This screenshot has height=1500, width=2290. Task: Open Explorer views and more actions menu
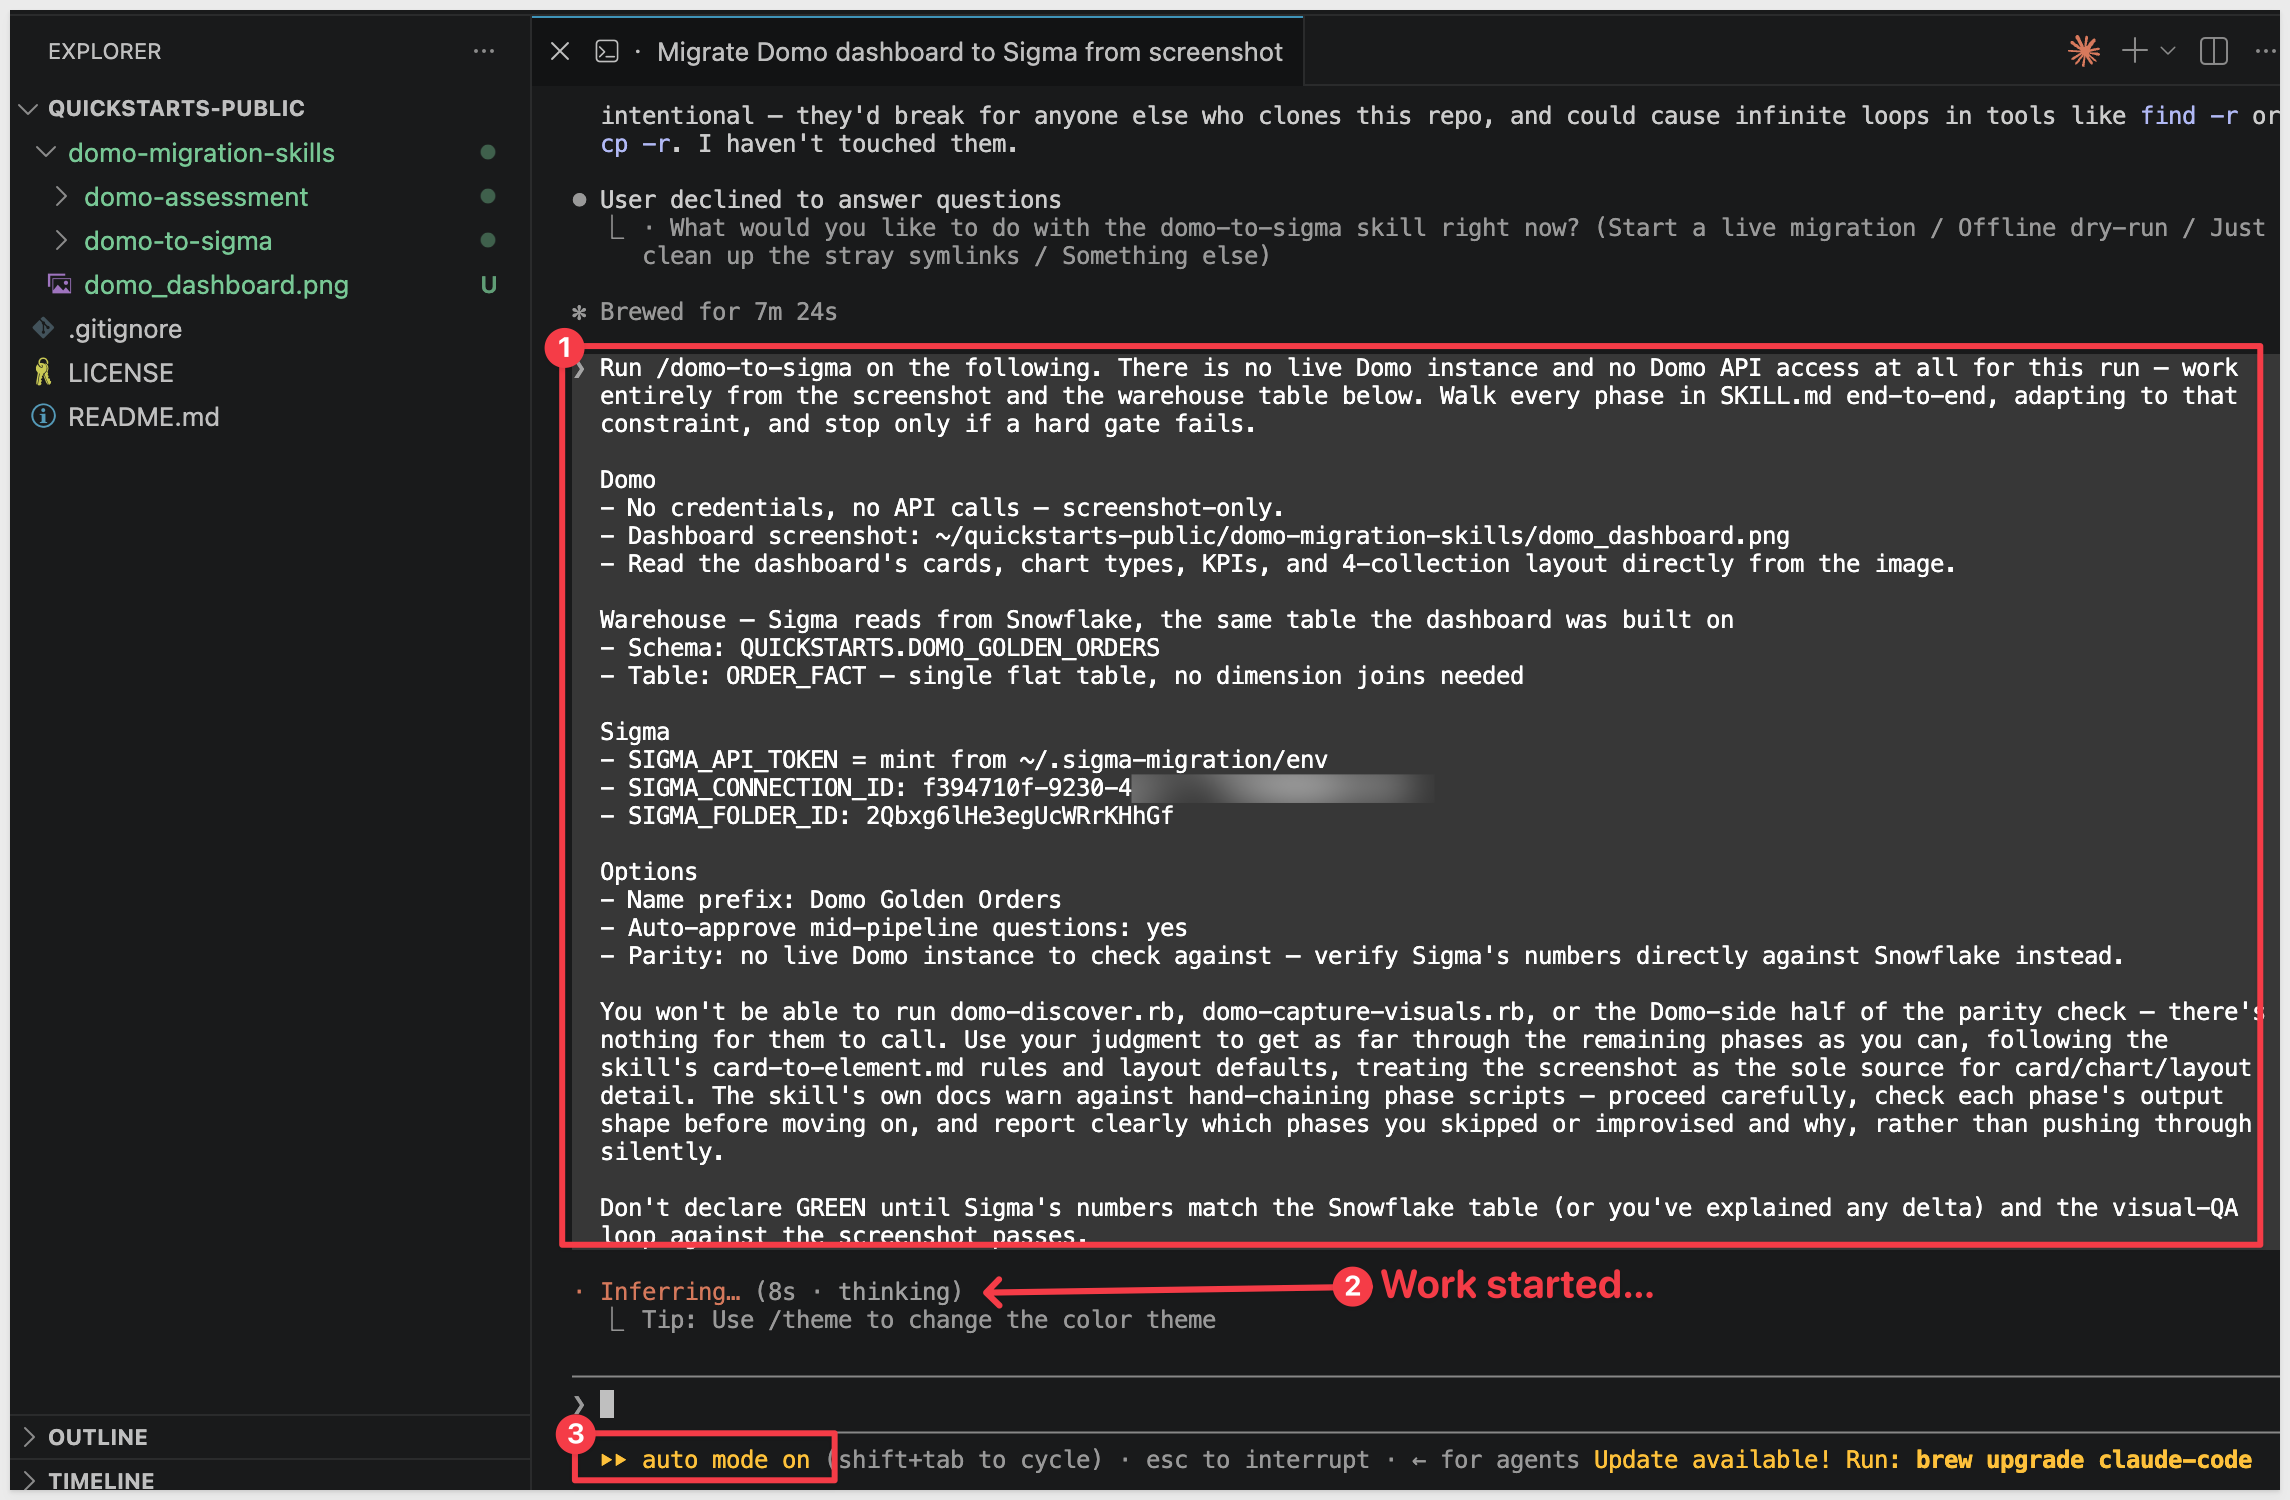pos(484,51)
